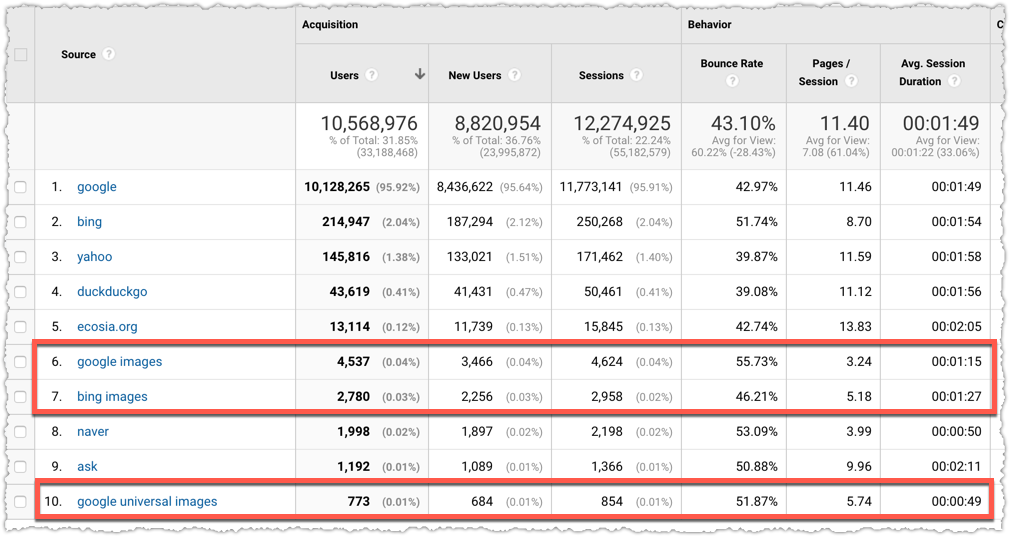Check the box for the bing row

pos(21,222)
